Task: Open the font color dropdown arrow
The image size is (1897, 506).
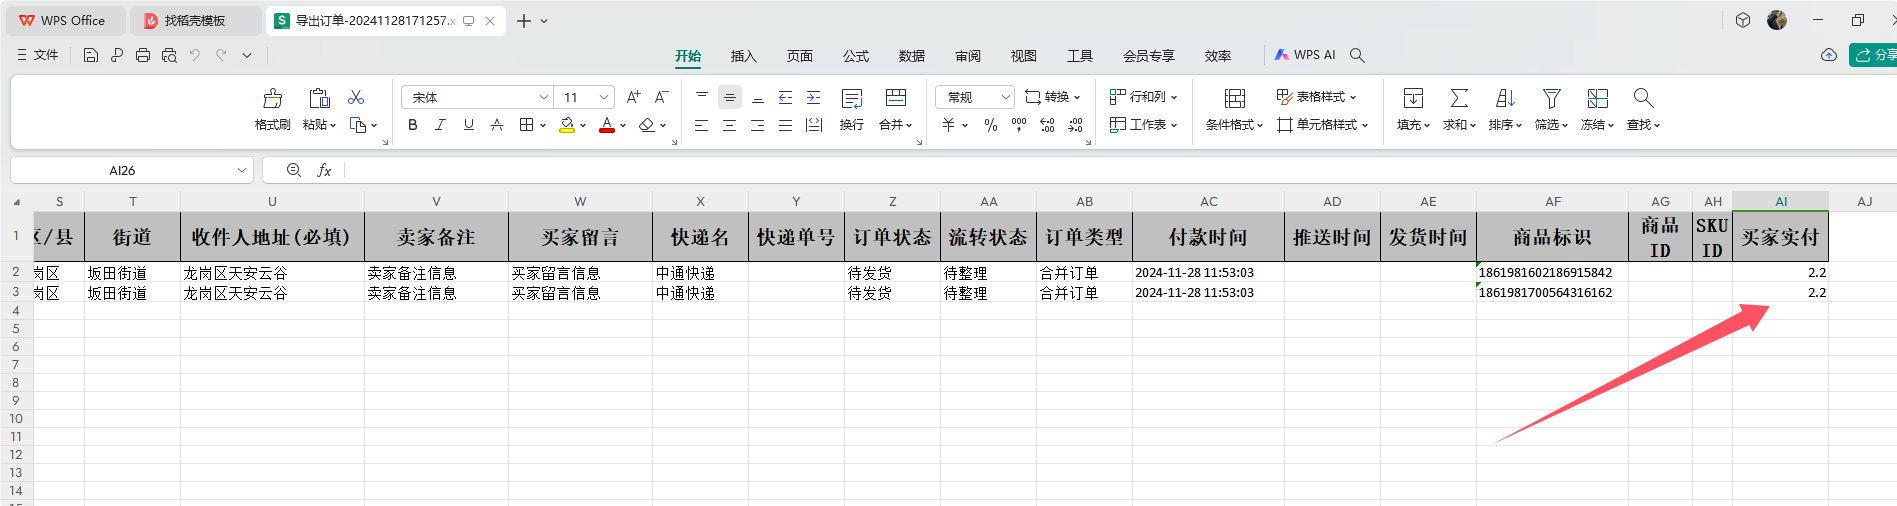Action: pyautogui.click(x=623, y=126)
